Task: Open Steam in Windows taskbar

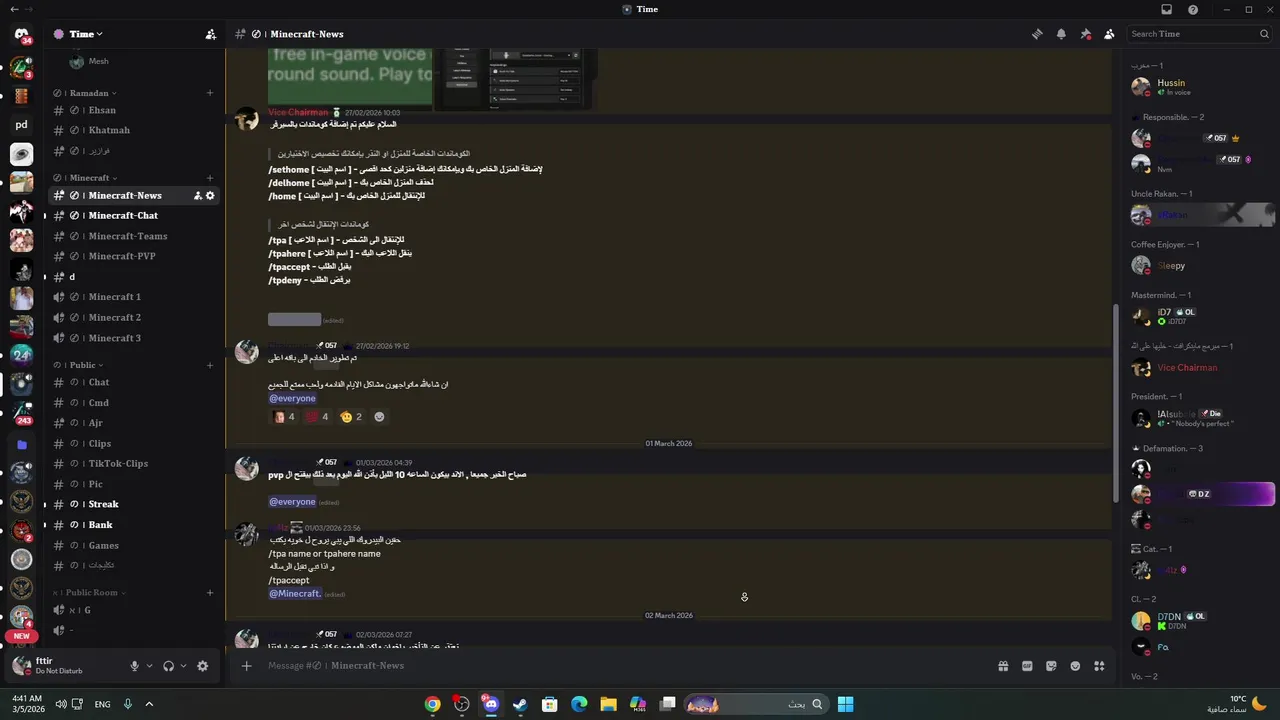Action: 520,704
